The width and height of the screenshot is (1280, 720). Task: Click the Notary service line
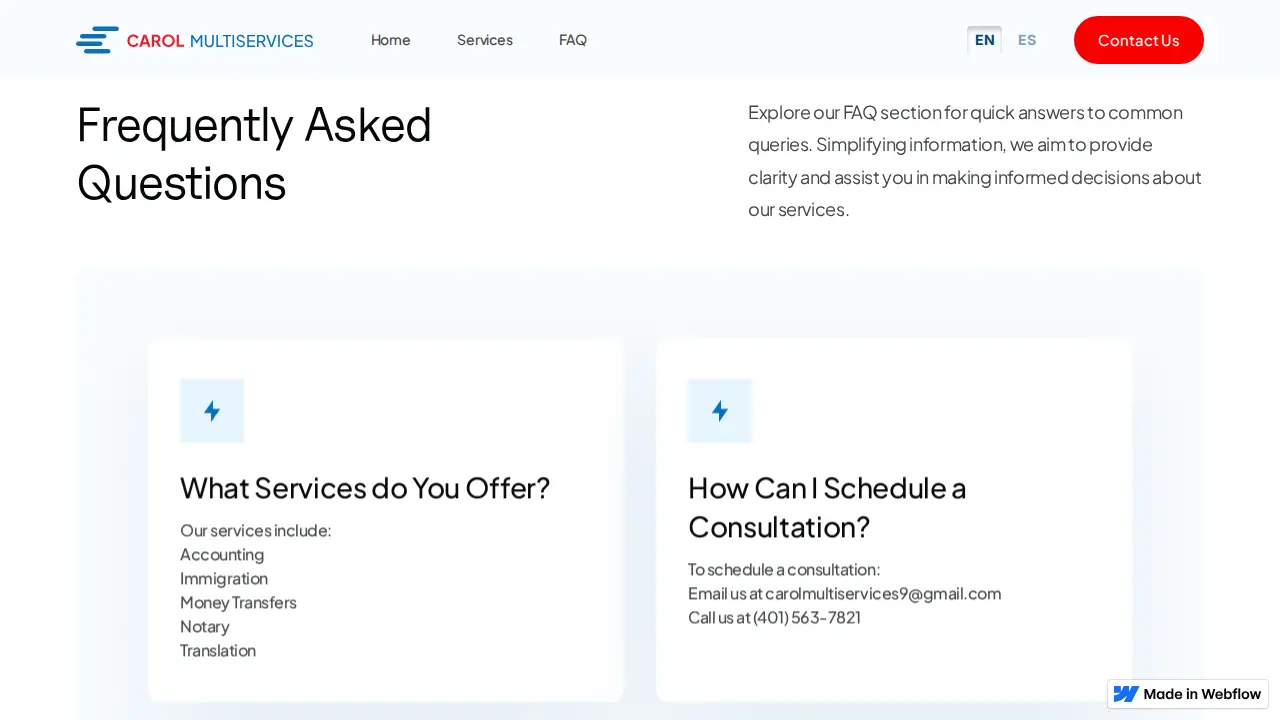[205, 626]
